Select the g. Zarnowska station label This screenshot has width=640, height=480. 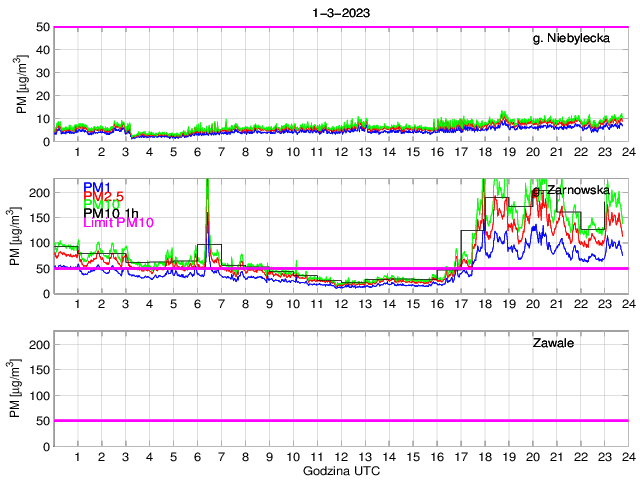pos(570,190)
